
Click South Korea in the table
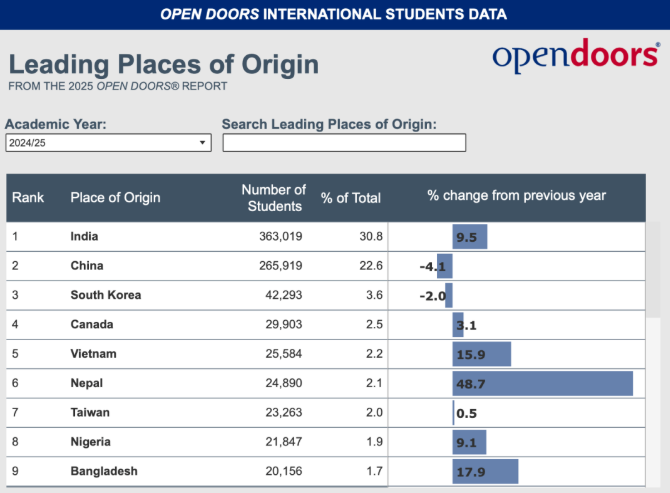tap(106, 295)
